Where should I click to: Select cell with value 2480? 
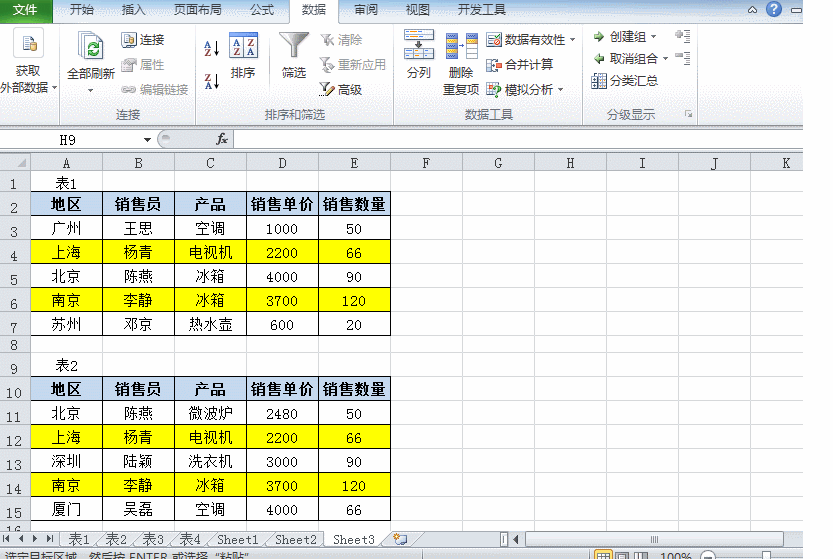[x=282, y=413]
